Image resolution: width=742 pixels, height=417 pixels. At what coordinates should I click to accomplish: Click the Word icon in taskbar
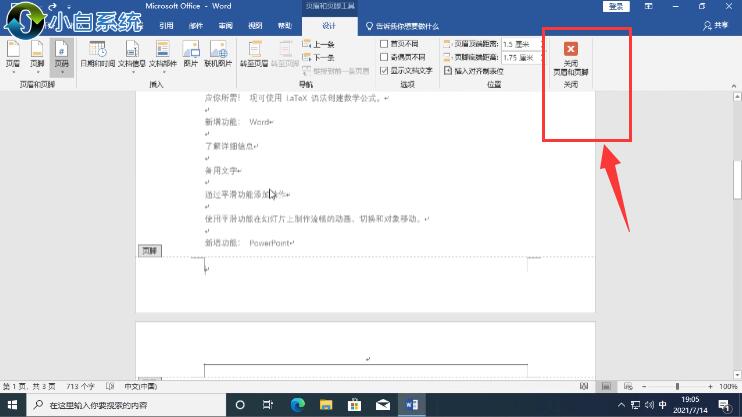411,405
